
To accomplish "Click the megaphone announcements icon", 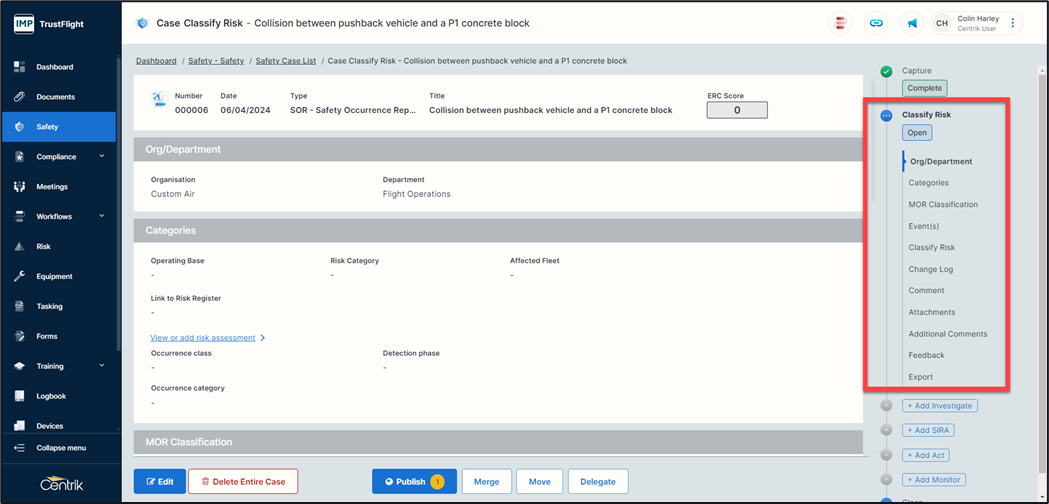I will tap(912, 23).
